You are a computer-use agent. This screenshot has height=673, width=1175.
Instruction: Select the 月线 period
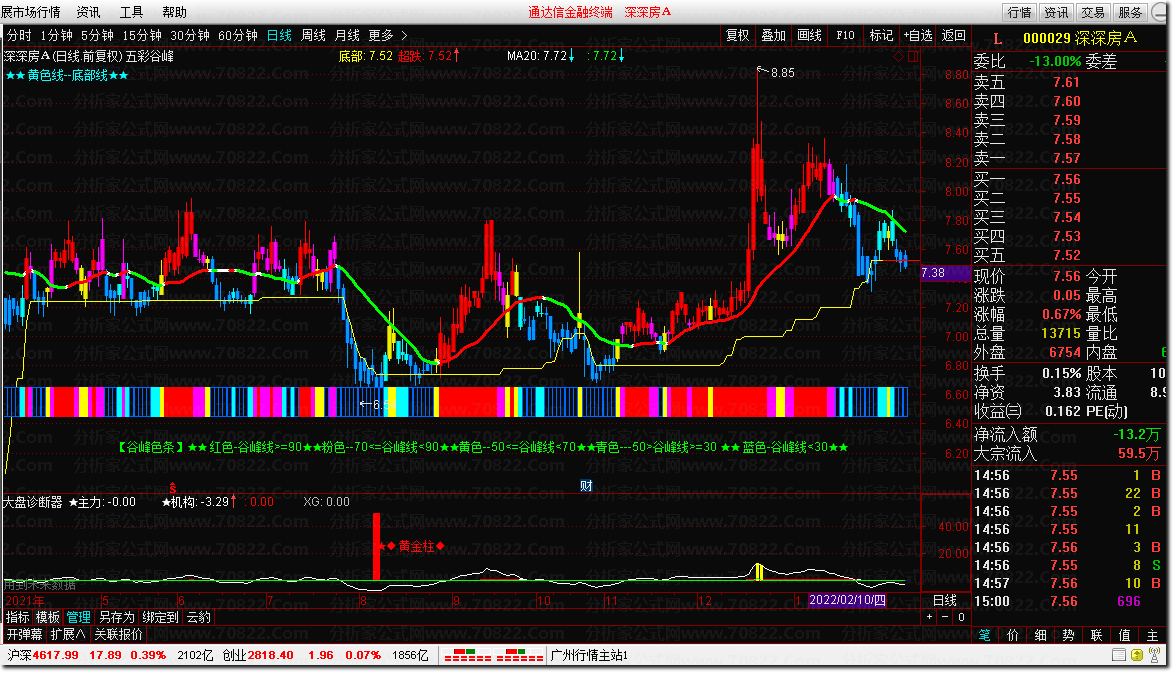(347, 35)
